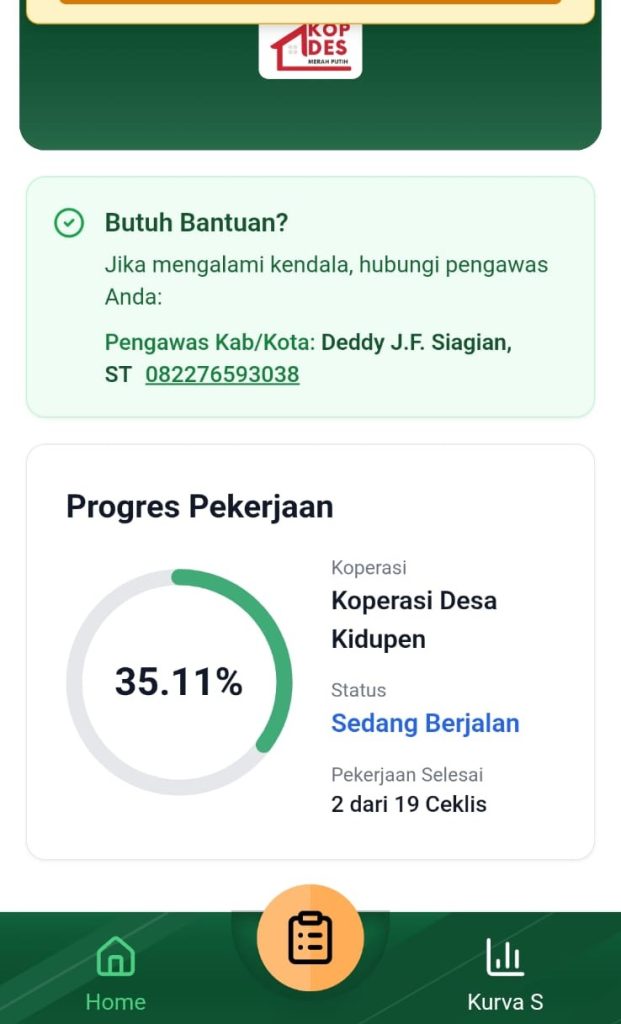Click the 35.11% progress value

tap(179, 682)
